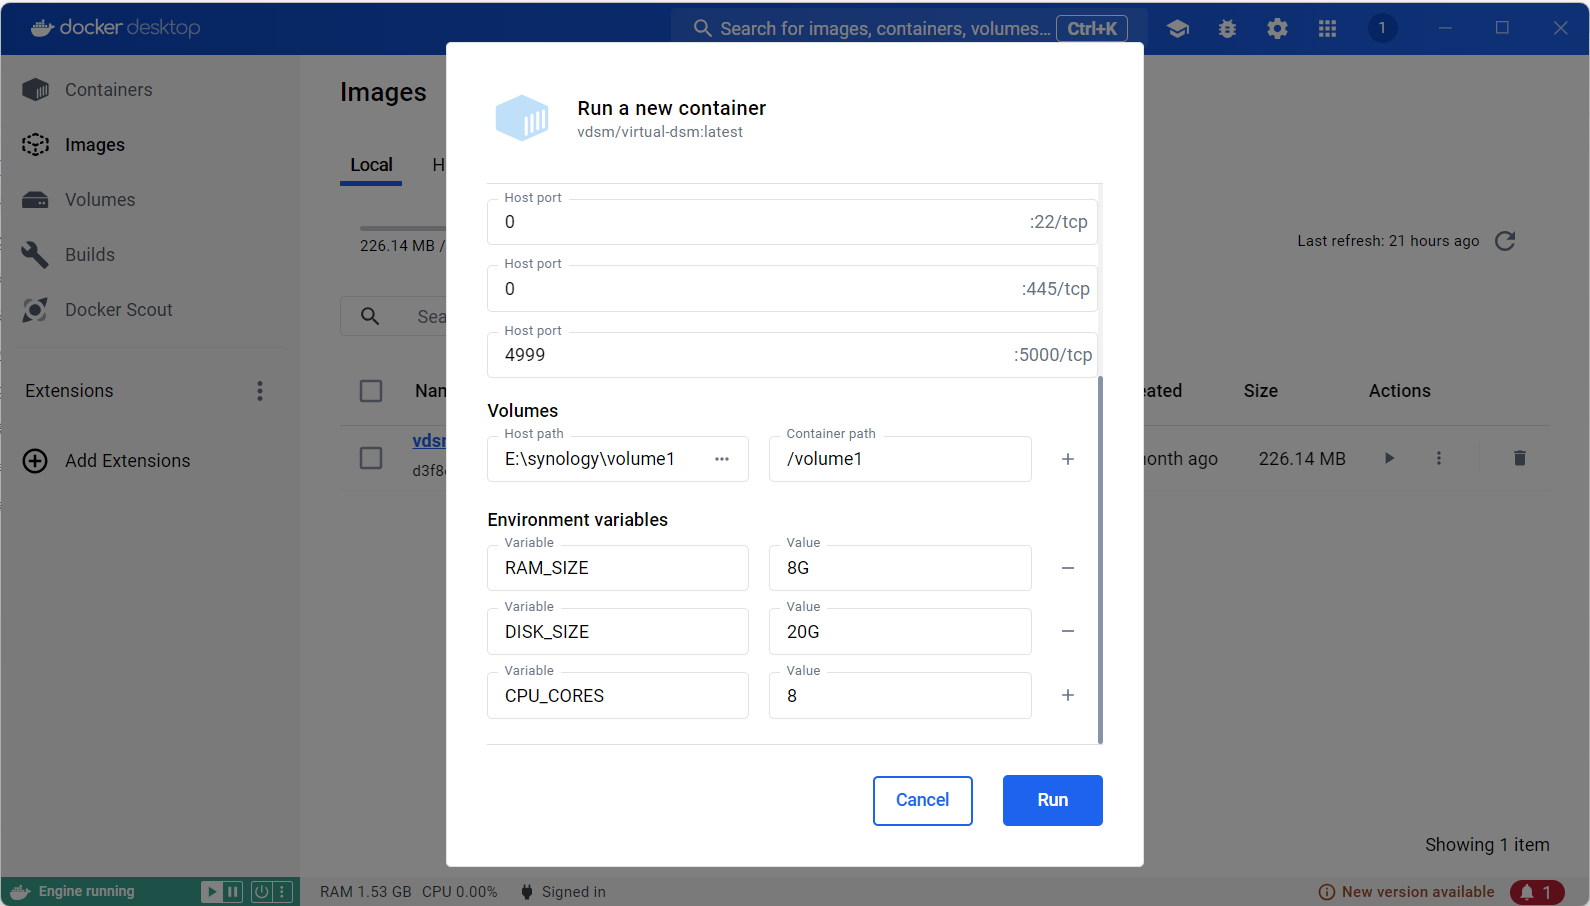The height and width of the screenshot is (906, 1590).
Task: Click the engine power restart icon
Action: point(261,891)
